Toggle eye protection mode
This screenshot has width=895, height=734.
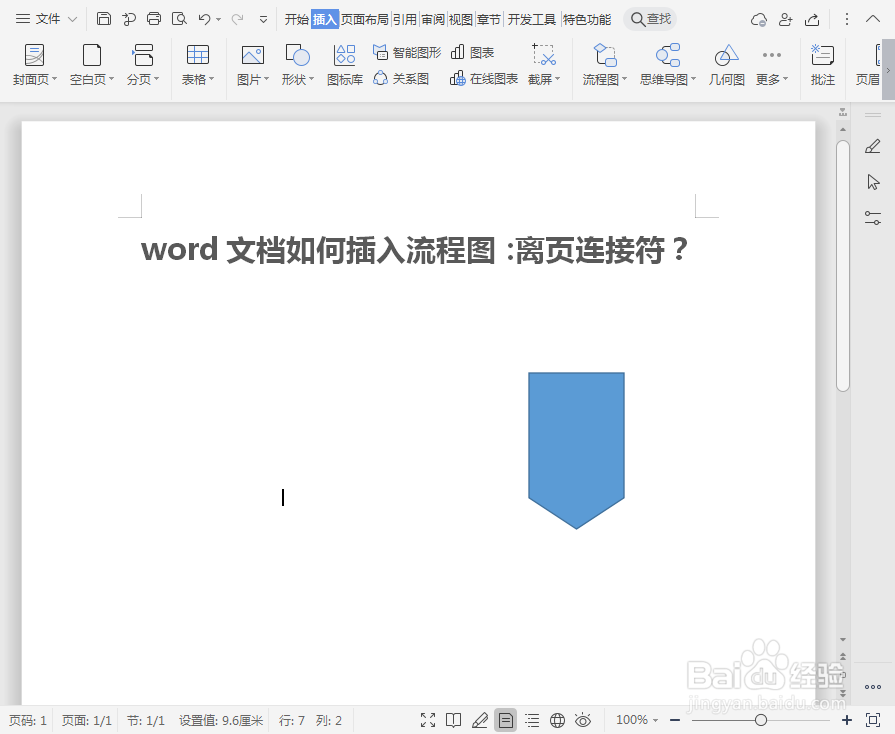583,720
